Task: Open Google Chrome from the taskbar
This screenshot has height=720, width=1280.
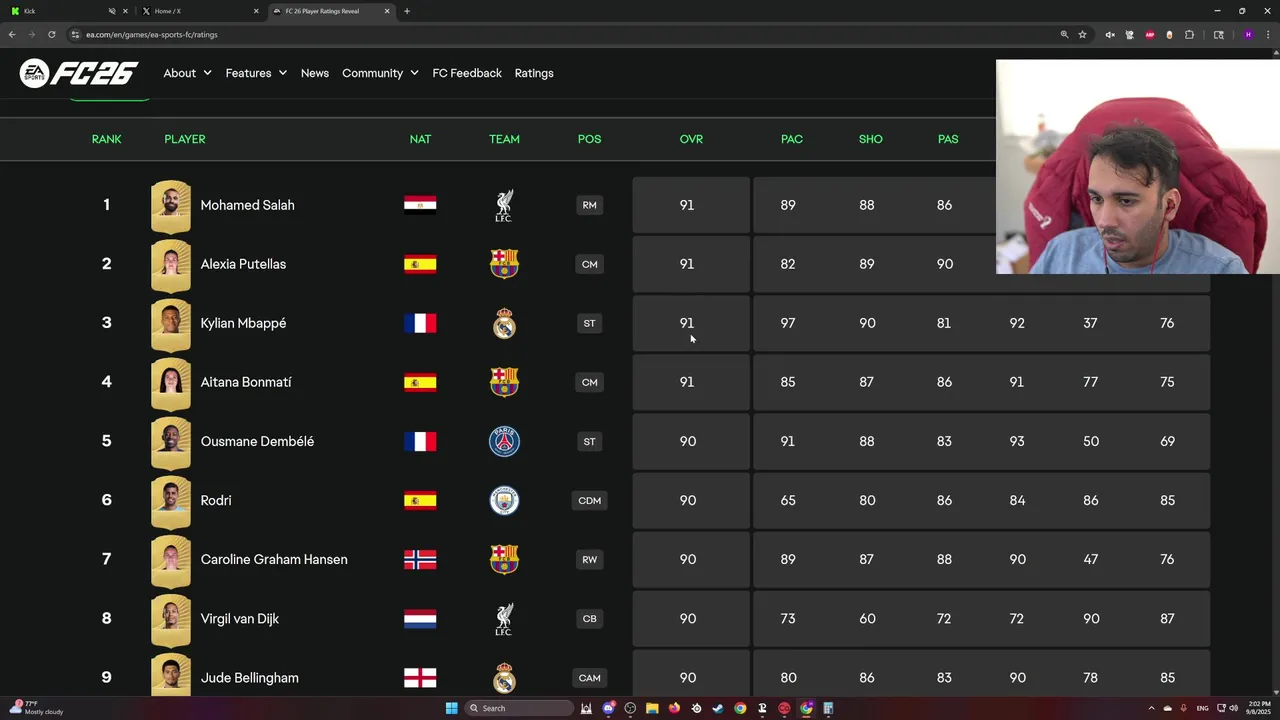Action: coord(740,708)
